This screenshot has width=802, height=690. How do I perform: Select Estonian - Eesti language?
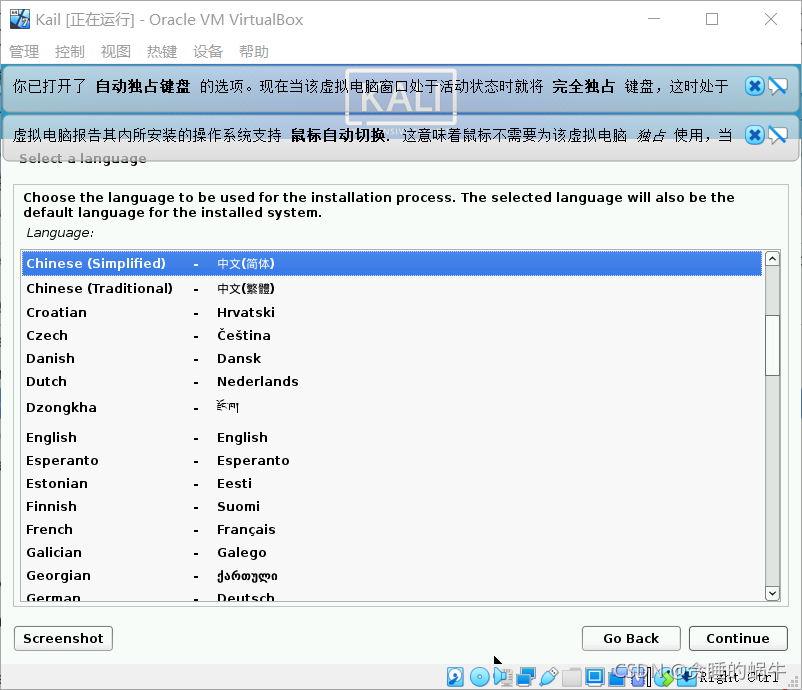(x=392, y=484)
